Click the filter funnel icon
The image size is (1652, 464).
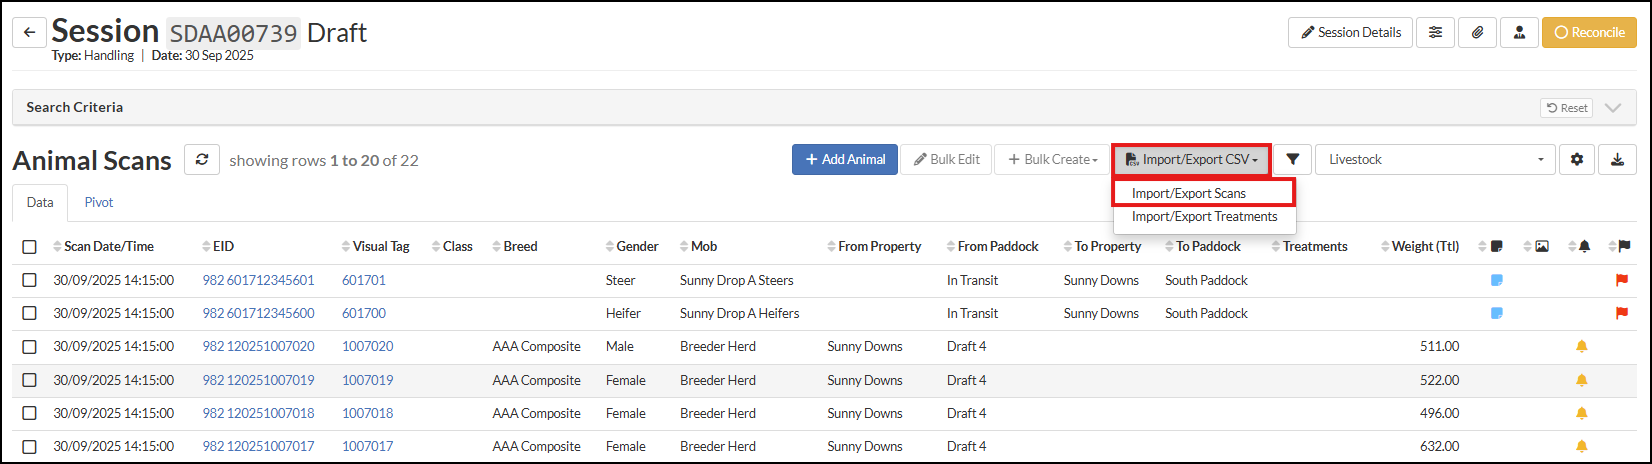click(1292, 160)
